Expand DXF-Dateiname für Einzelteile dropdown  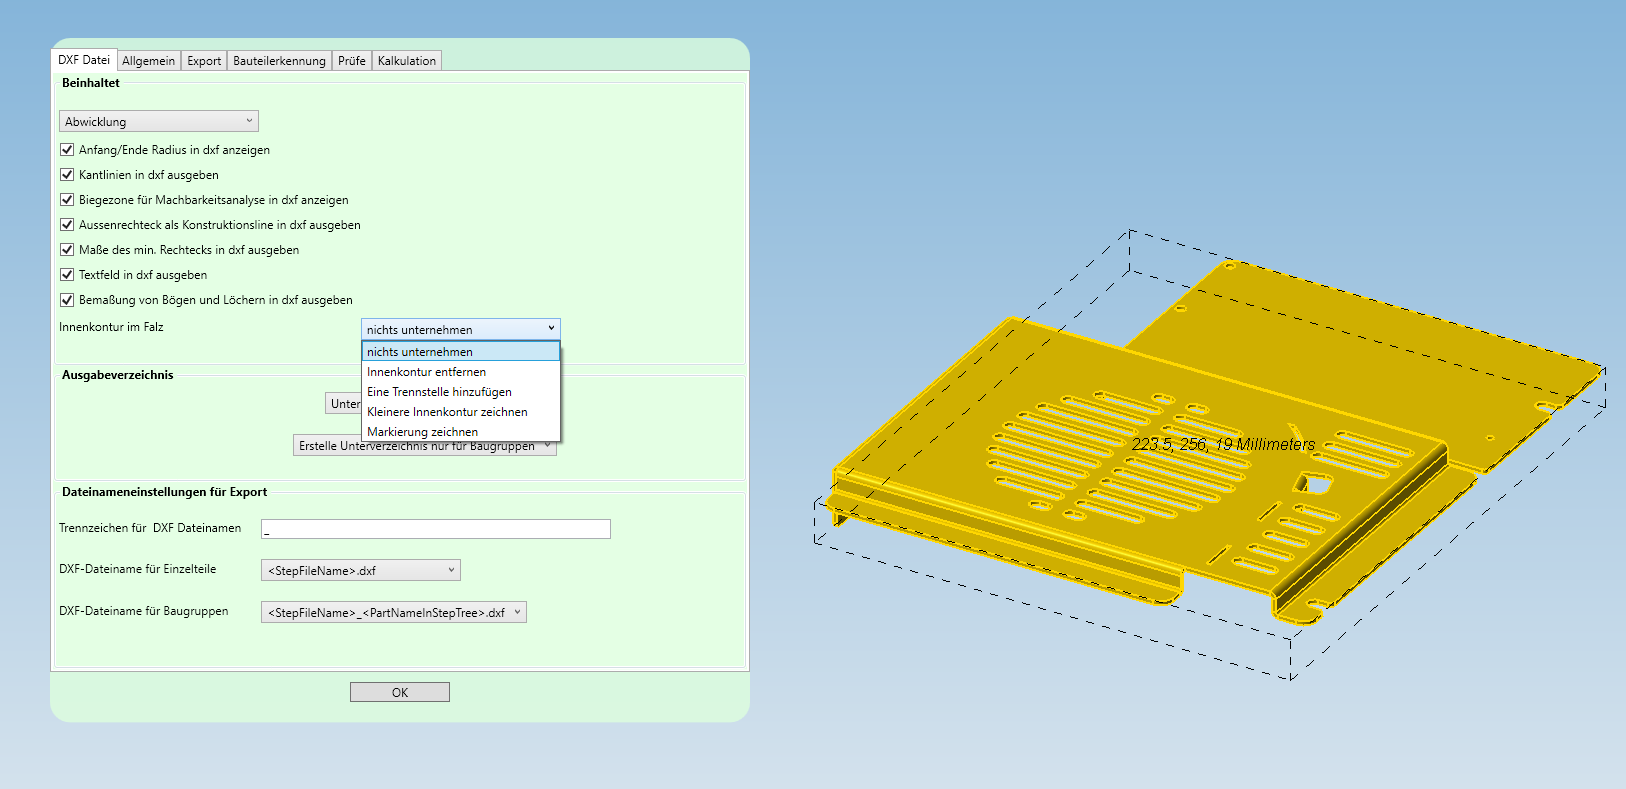pos(360,571)
